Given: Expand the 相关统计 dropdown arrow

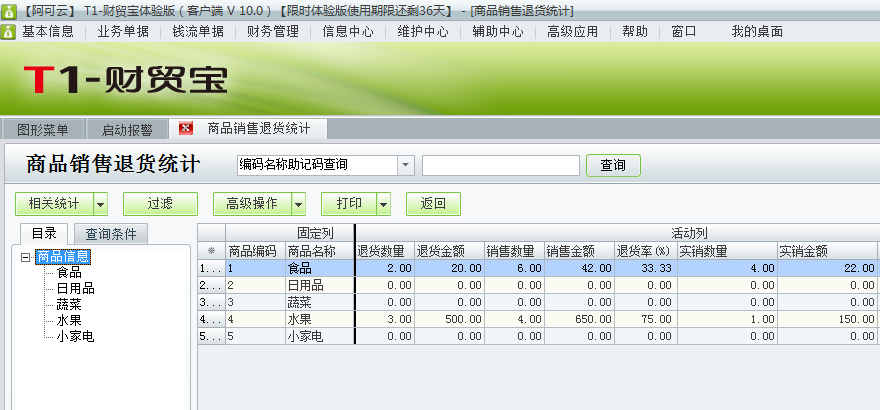Looking at the screenshot, I should (x=100, y=204).
